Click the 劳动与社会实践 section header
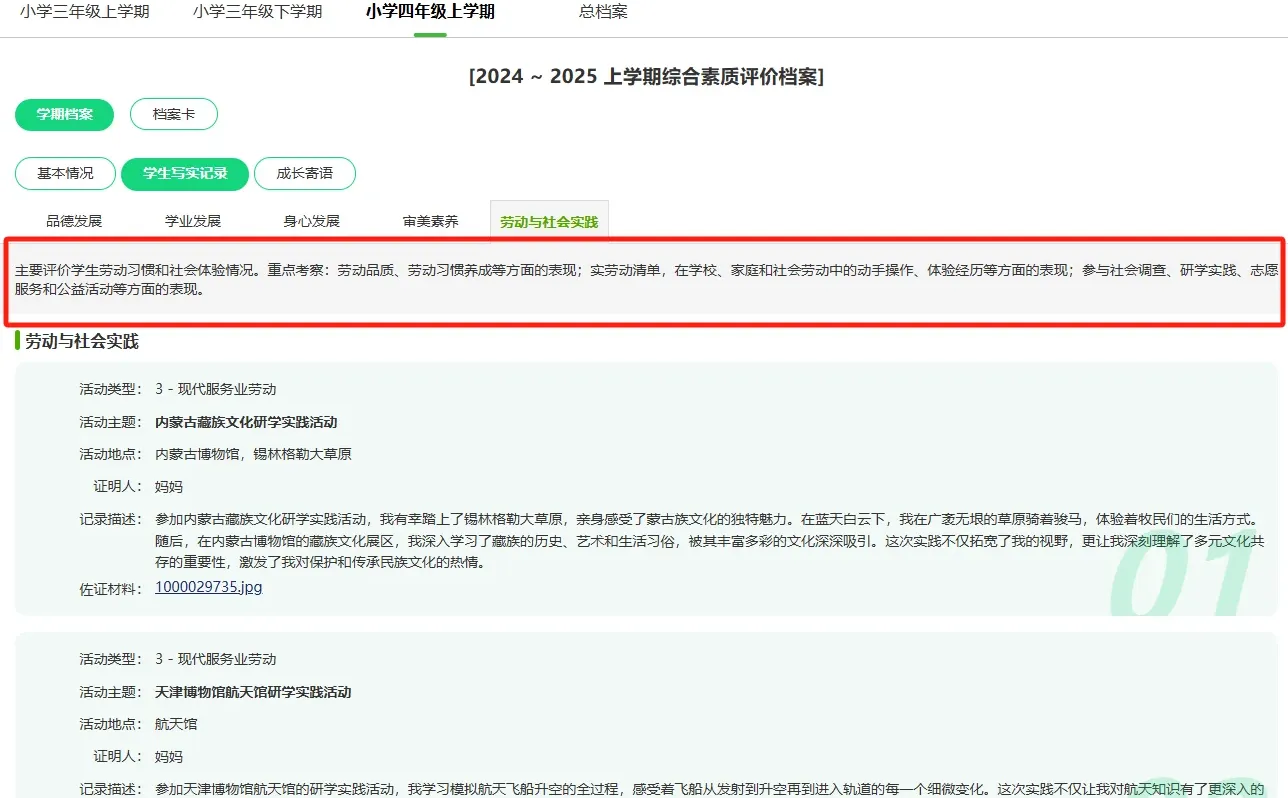Image resolution: width=1288 pixels, height=798 pixels. pyautogui.click(x=84, y=341)
